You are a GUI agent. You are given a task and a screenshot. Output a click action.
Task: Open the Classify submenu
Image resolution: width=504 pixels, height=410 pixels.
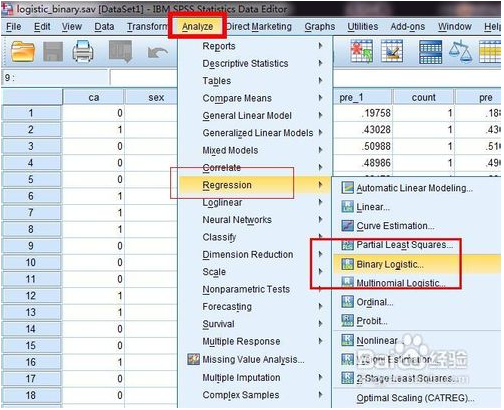tap(255, 237)
